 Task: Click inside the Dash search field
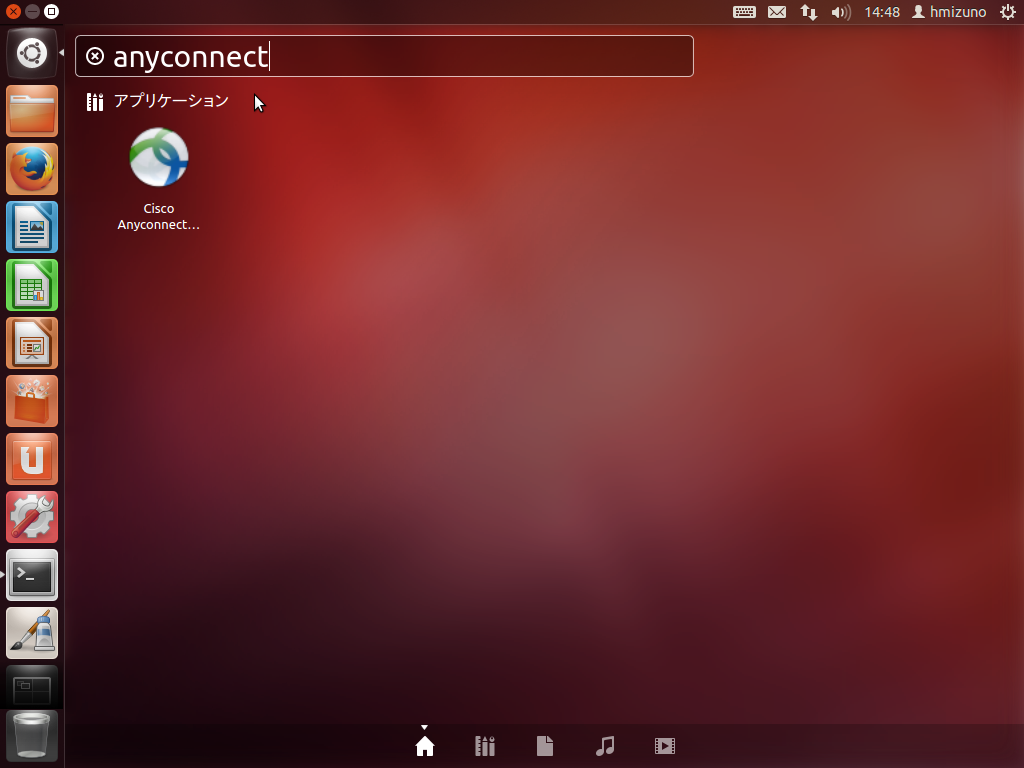pos(384,56)
